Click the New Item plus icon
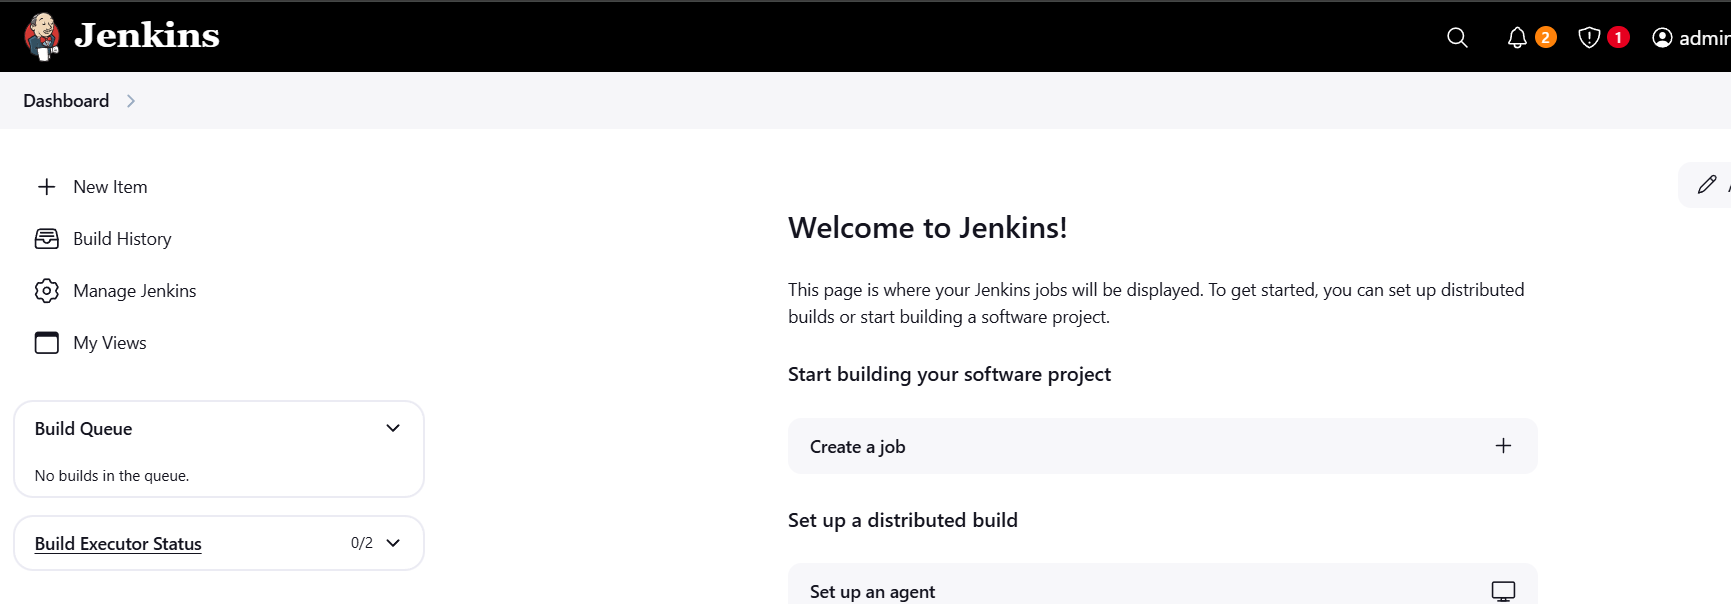This screenshot has width=1731, height=604. click(46, 187)
